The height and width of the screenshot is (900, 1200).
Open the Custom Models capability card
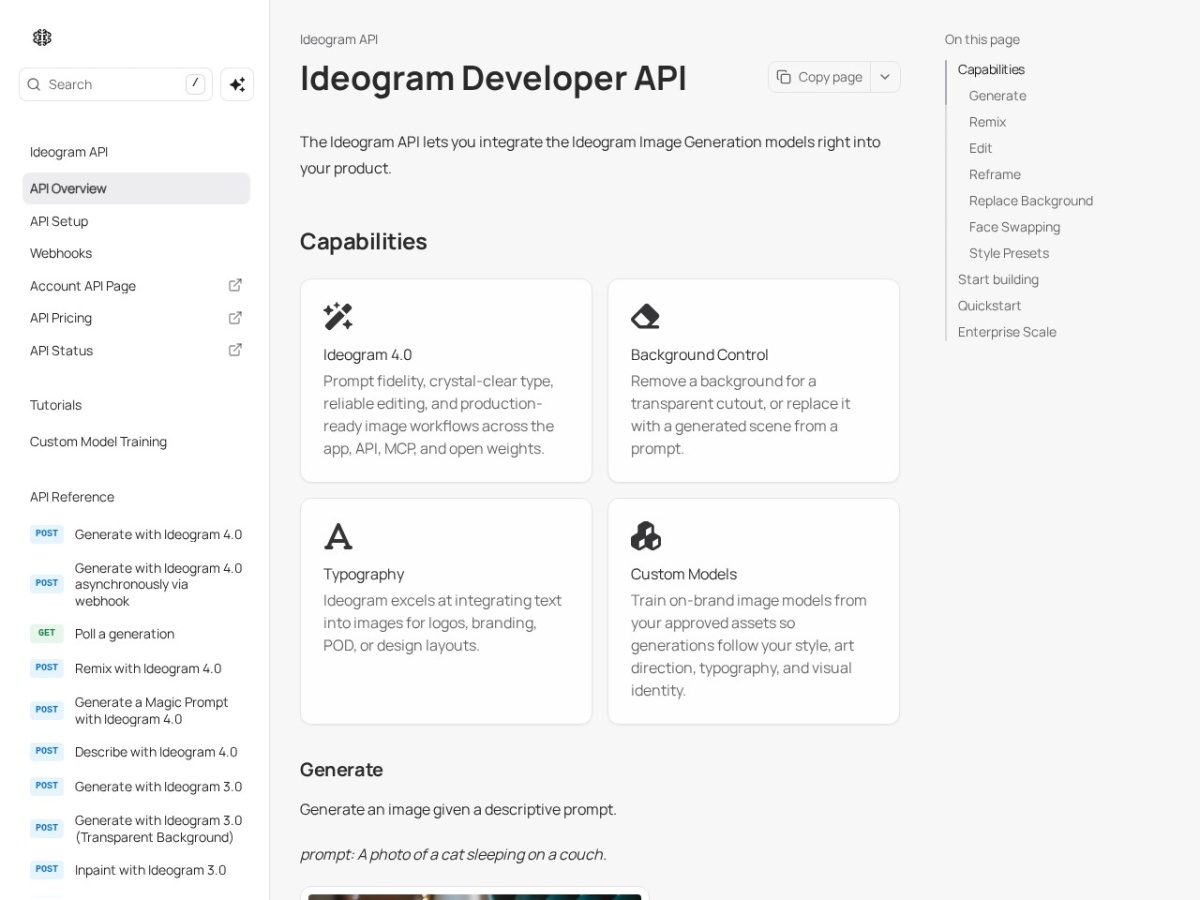754,611
